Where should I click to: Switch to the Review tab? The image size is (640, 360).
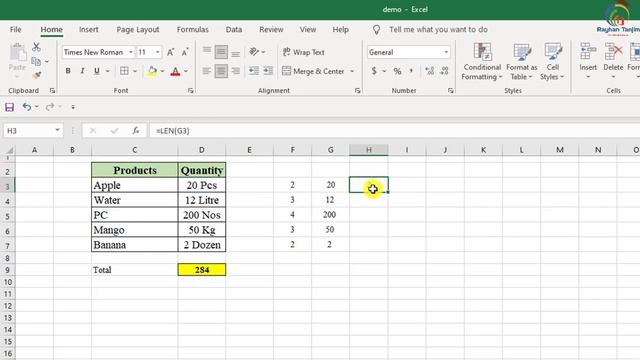tap(271, 29)
